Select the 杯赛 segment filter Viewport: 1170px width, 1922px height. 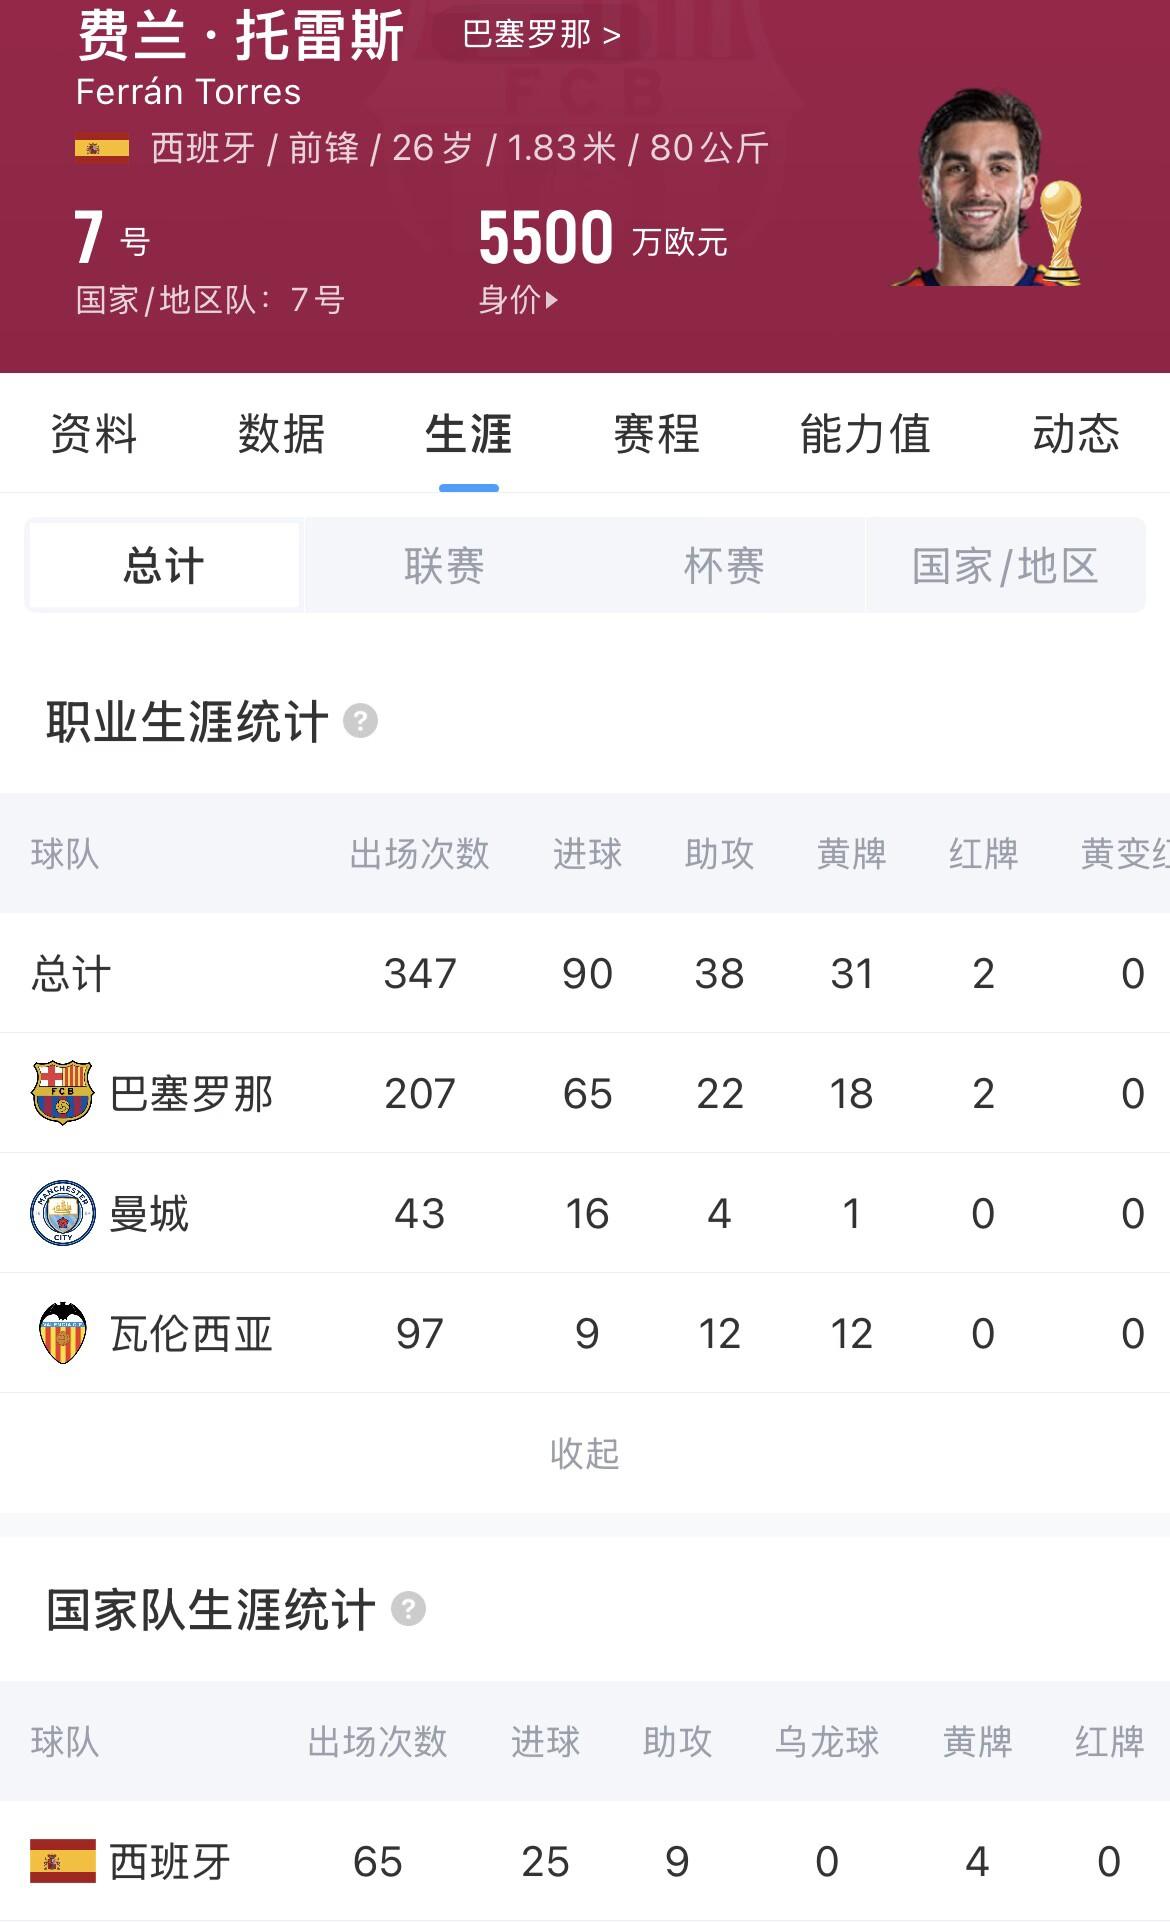point(724,565)
